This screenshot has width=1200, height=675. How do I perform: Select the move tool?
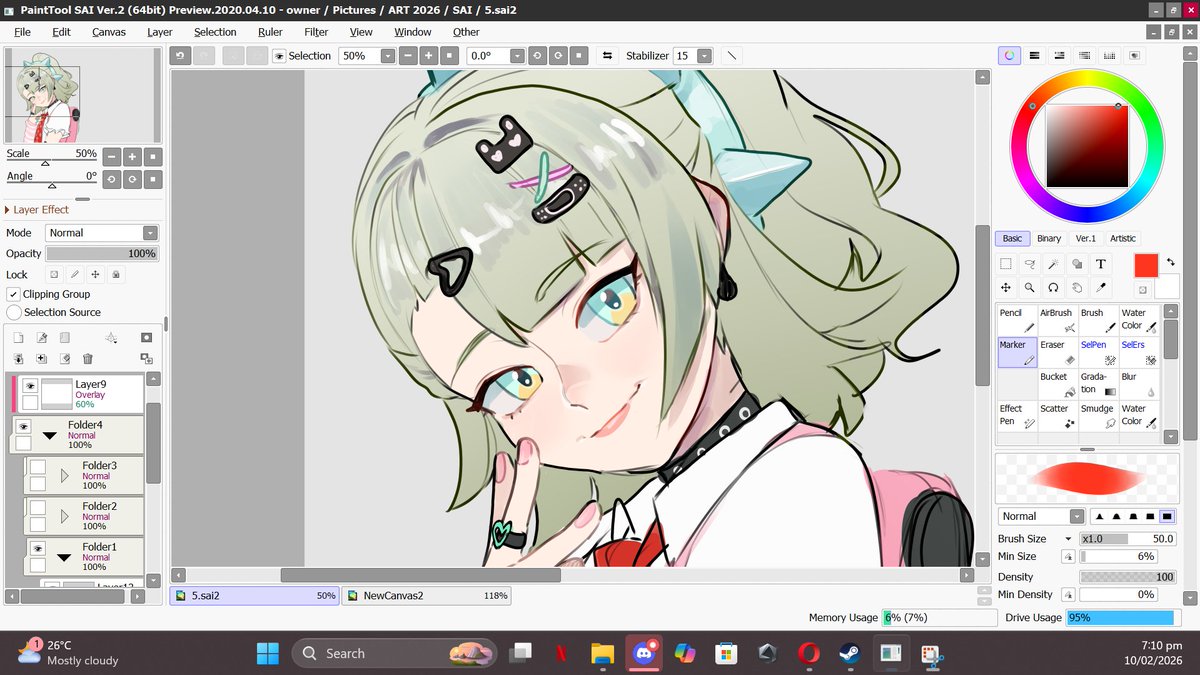point(1006,288)
